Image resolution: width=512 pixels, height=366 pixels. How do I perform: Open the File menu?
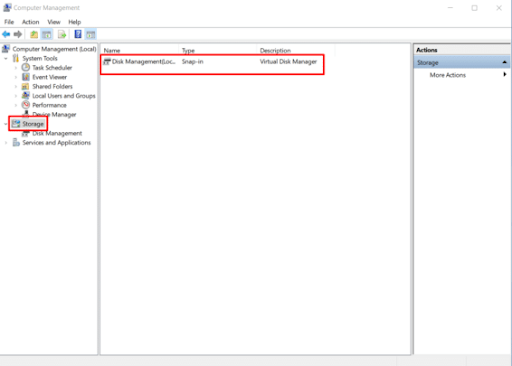pos(9,22)
